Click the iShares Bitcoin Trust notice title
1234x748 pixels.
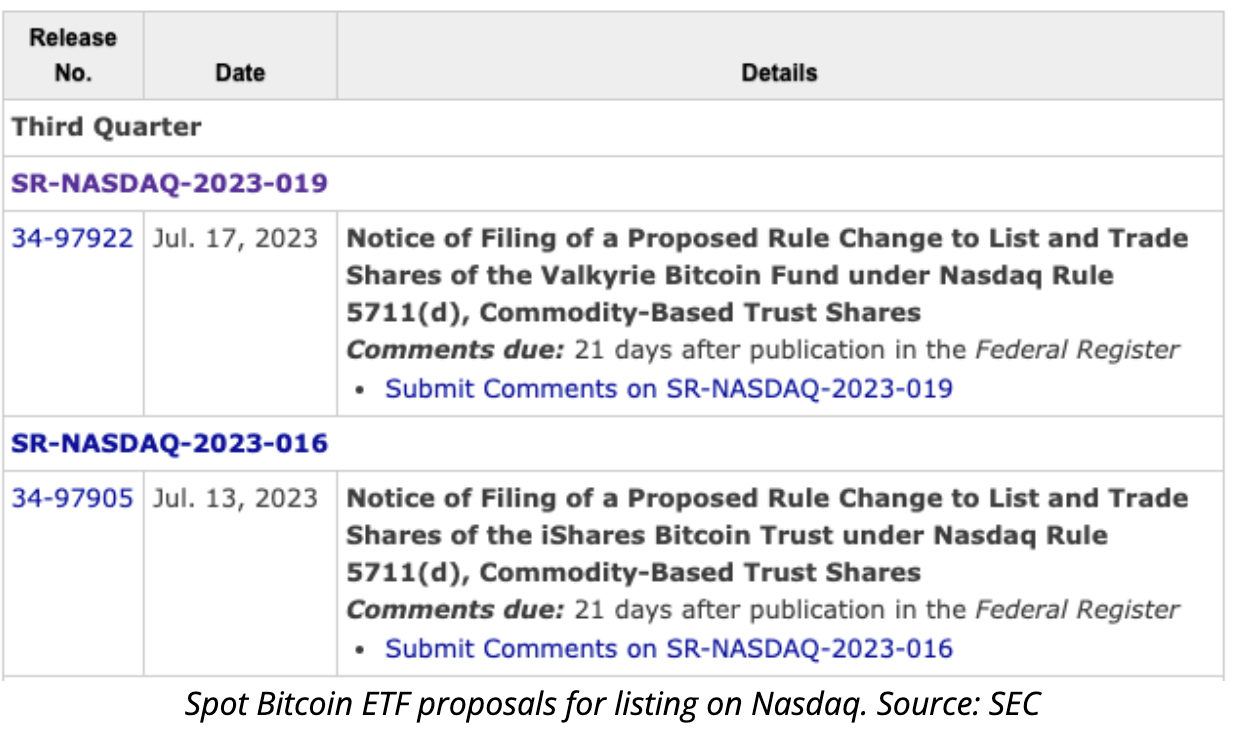pos(766,535)
